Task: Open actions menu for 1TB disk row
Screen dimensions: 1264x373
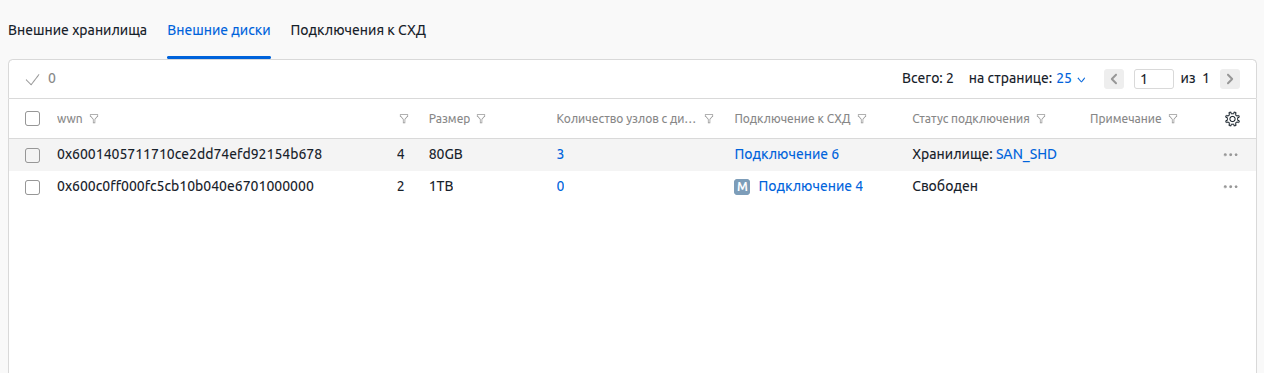Action: pyautogui.click(x=1231, y=187)
